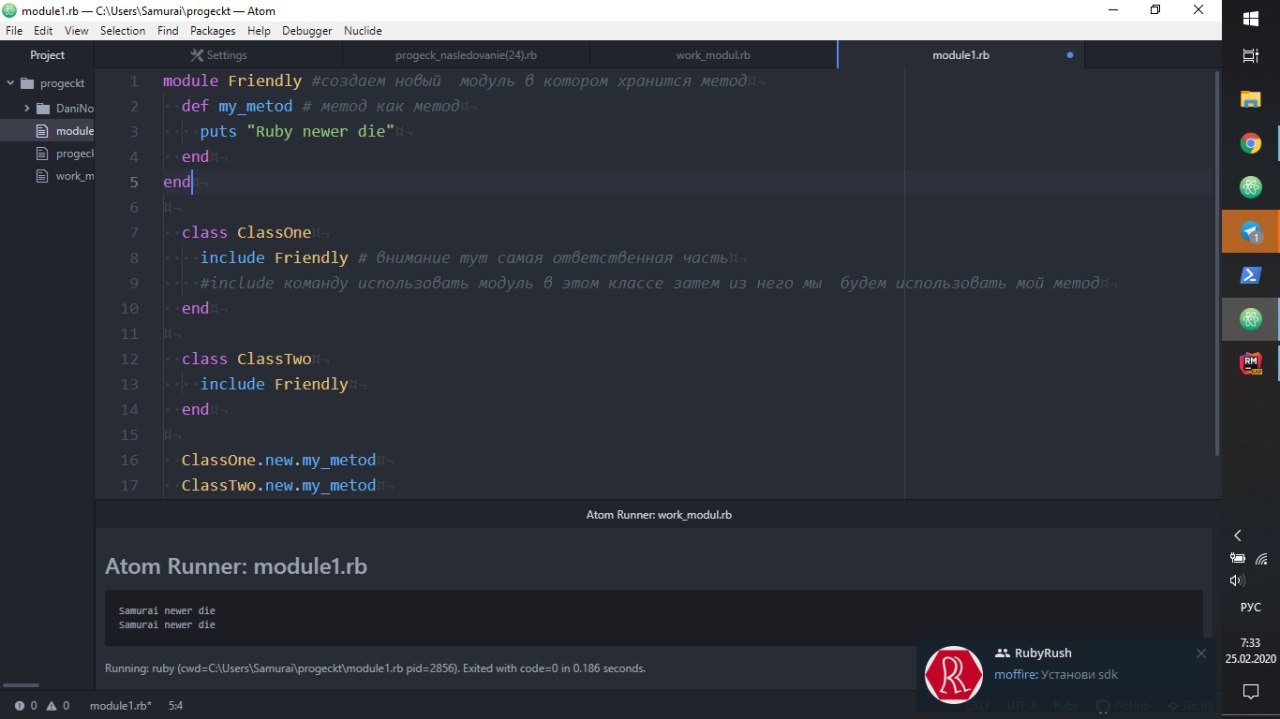Open the Windows Start menu
Viewport: 1280px width, 719px height.
[x=1250, y=18]
